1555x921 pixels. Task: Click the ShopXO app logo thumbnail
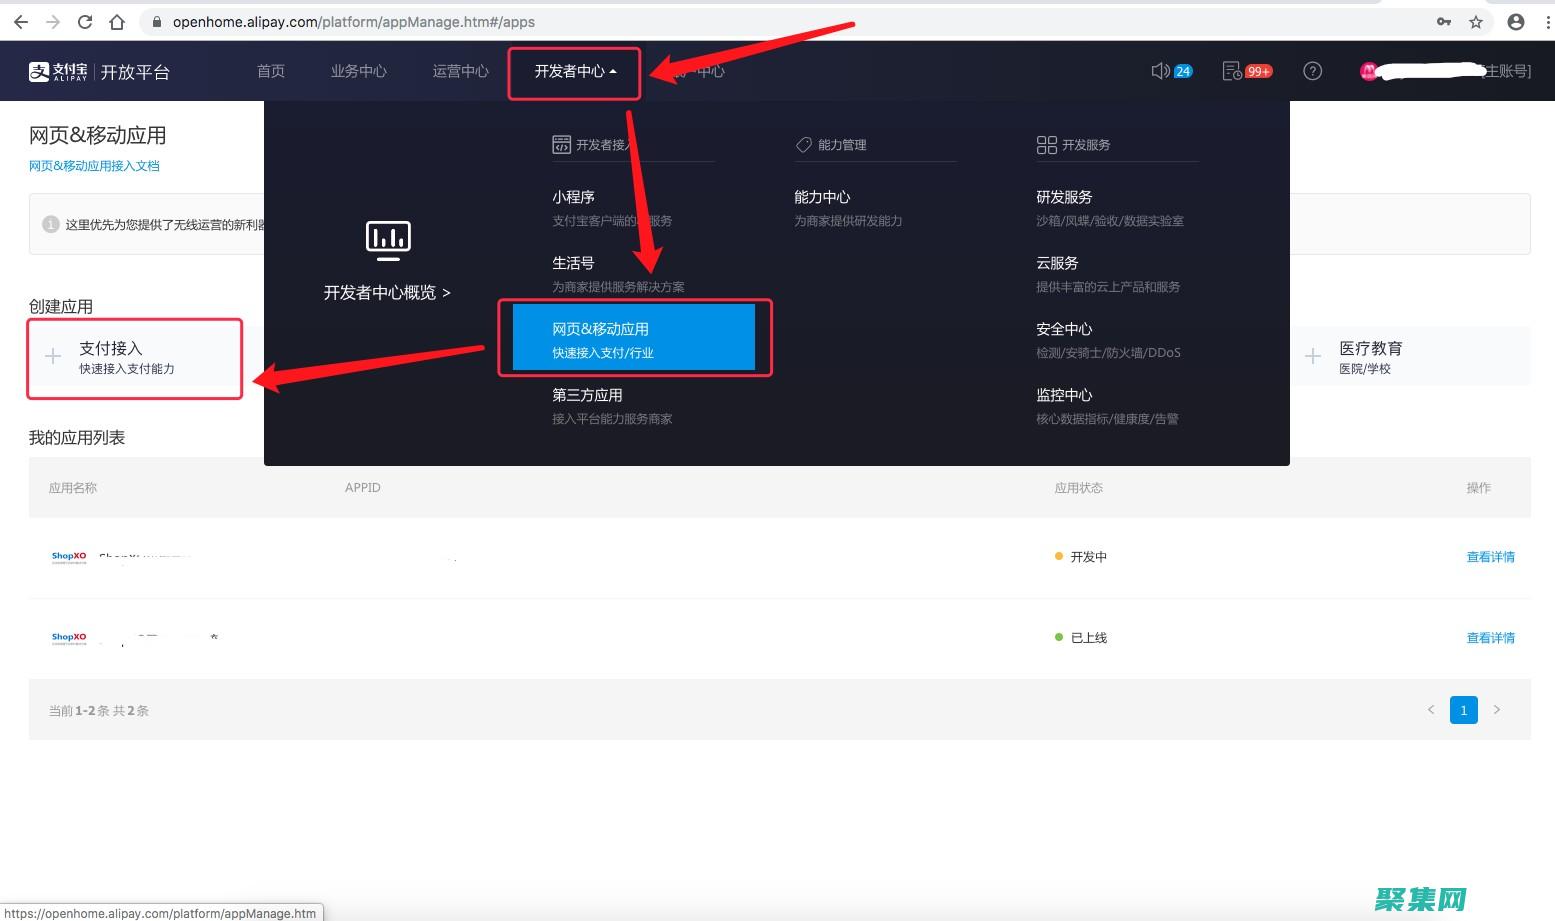point(68,556)
